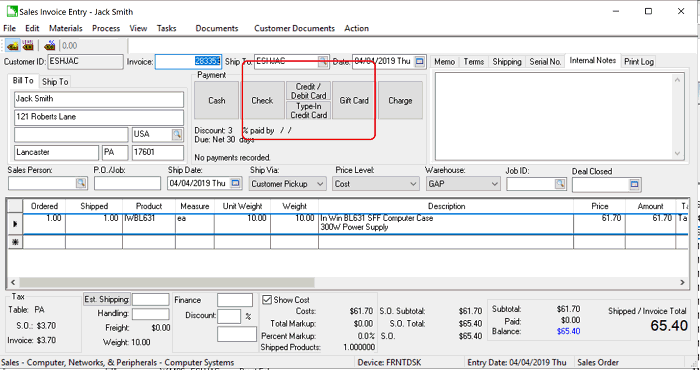Click the city field Lancaster
The height and width of the screenshot is (370, 700).
(56, 153)
